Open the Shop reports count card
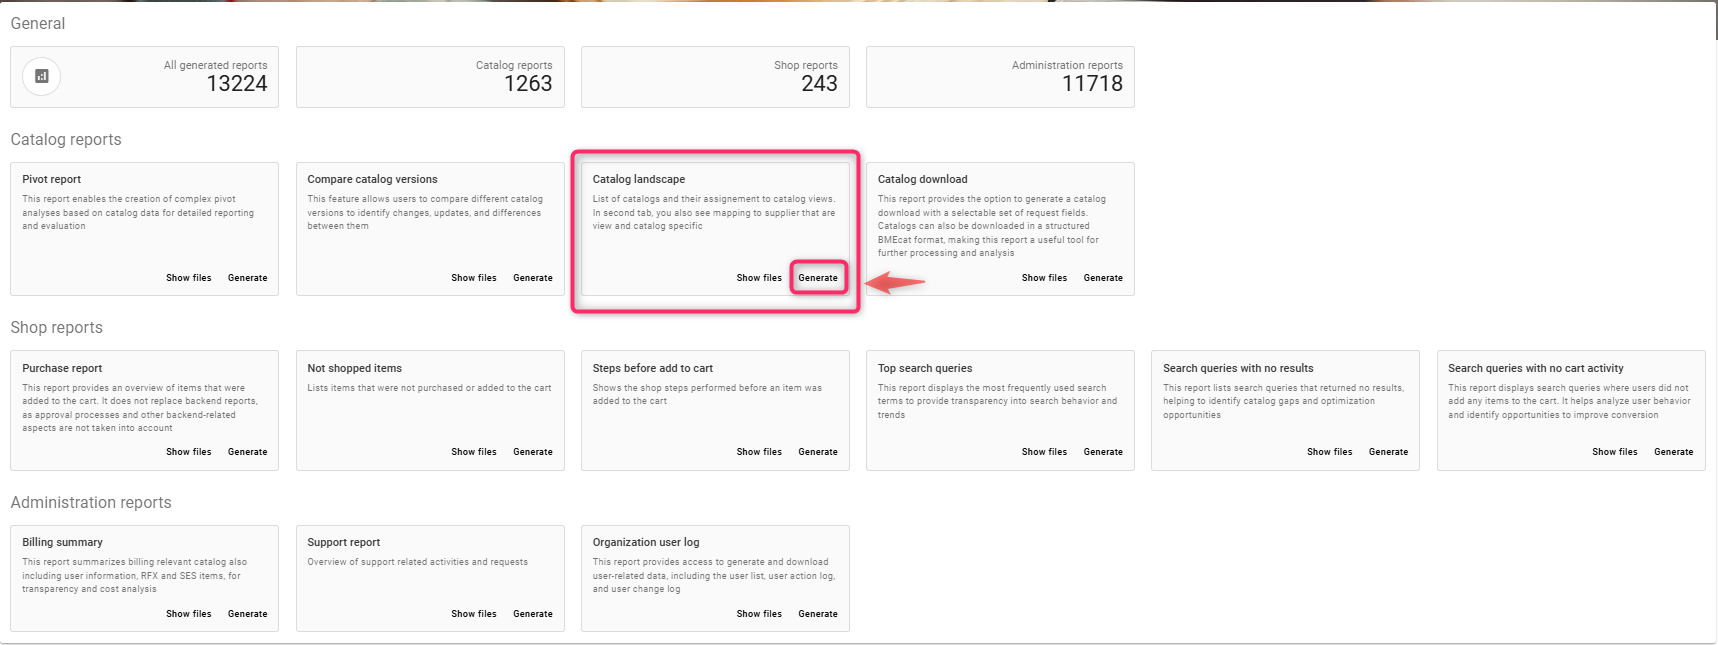The height and width of the screenshot is (645, 1718). [715, 77]
